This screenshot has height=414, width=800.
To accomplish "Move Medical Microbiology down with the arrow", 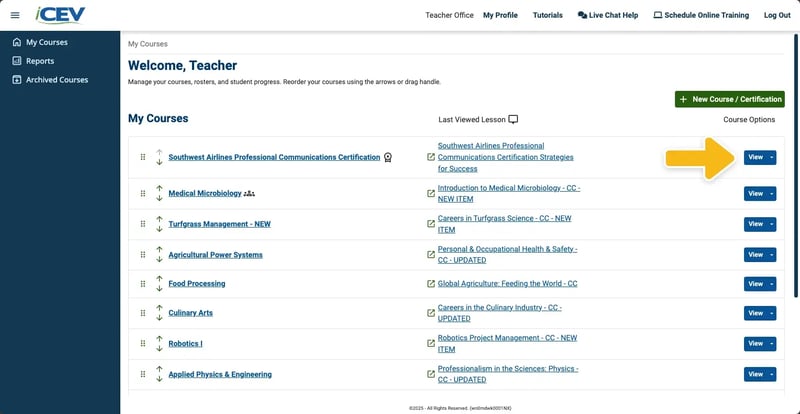I will [x=159, y=198].
